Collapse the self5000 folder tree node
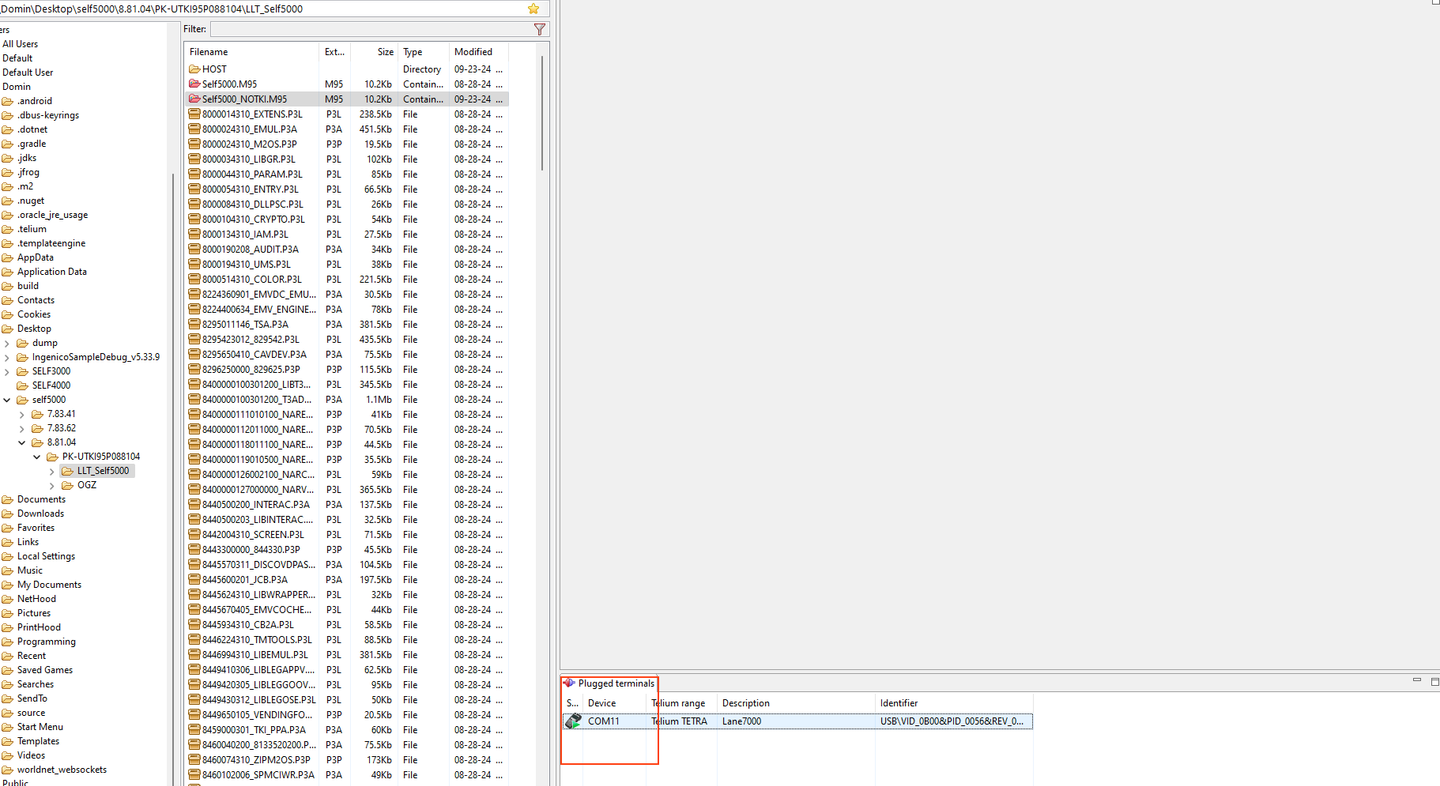1440x786 pixels. pos(8,400)
